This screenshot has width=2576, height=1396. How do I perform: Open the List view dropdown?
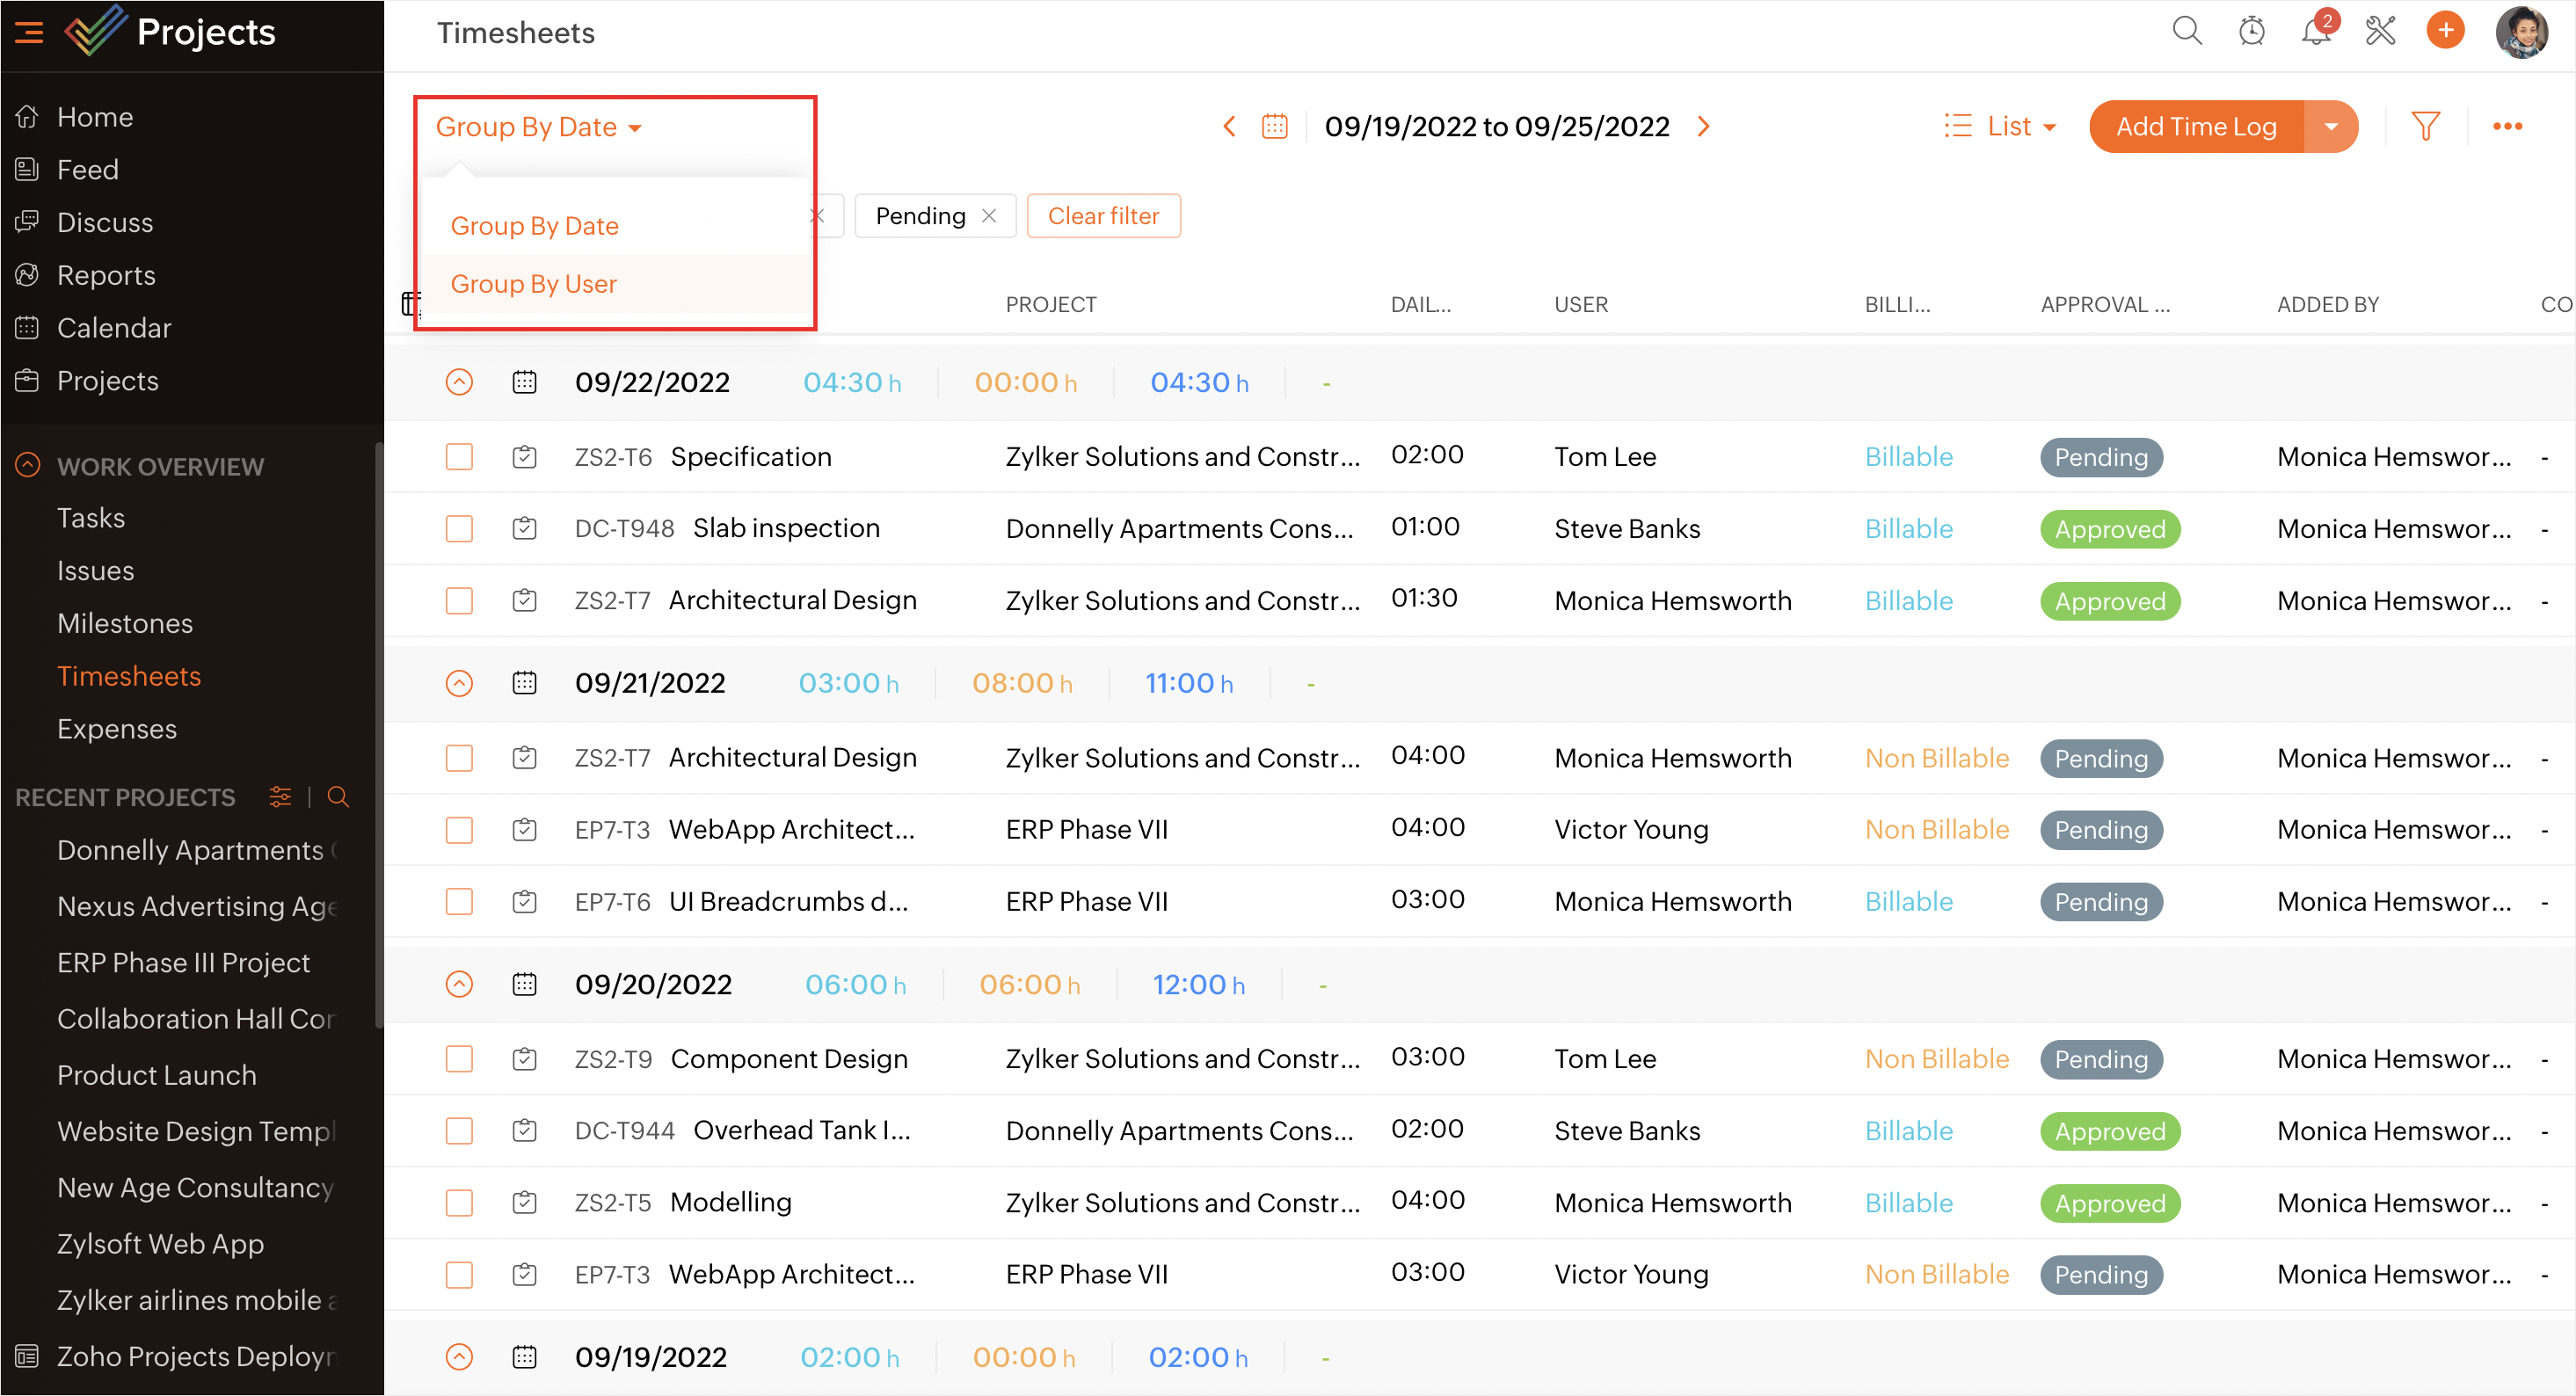pyautogui.click(x=2001, y=127)
